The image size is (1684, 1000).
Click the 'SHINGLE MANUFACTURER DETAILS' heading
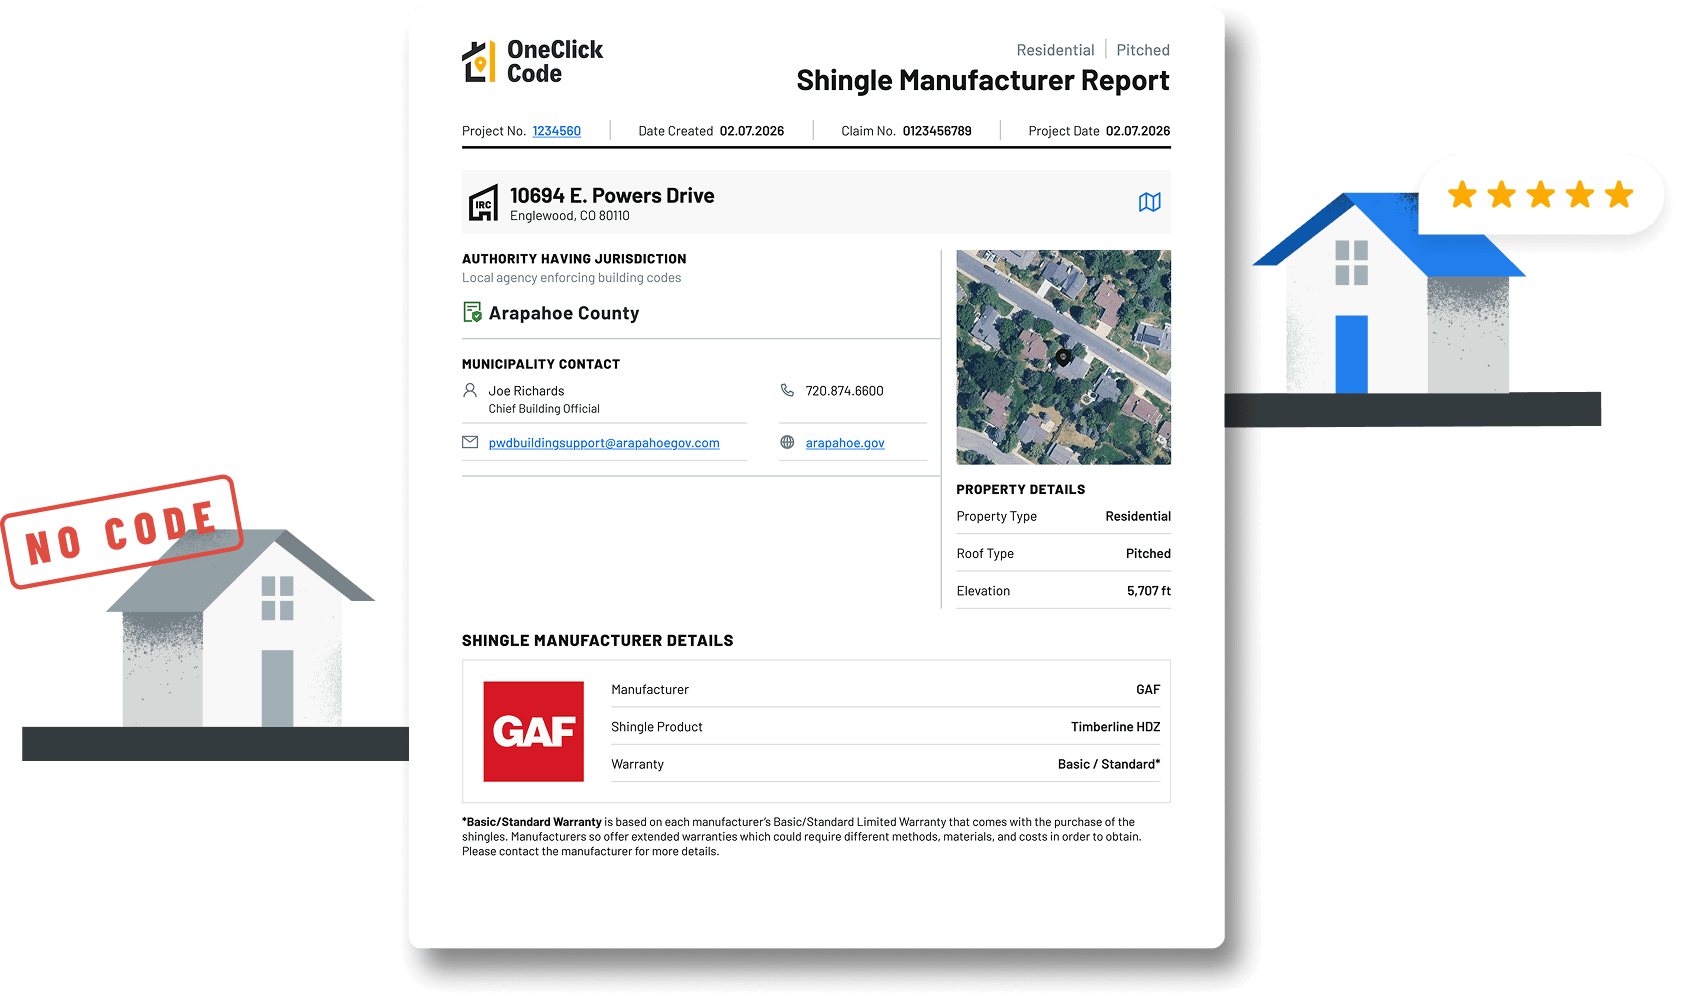[x=598, y=640]
